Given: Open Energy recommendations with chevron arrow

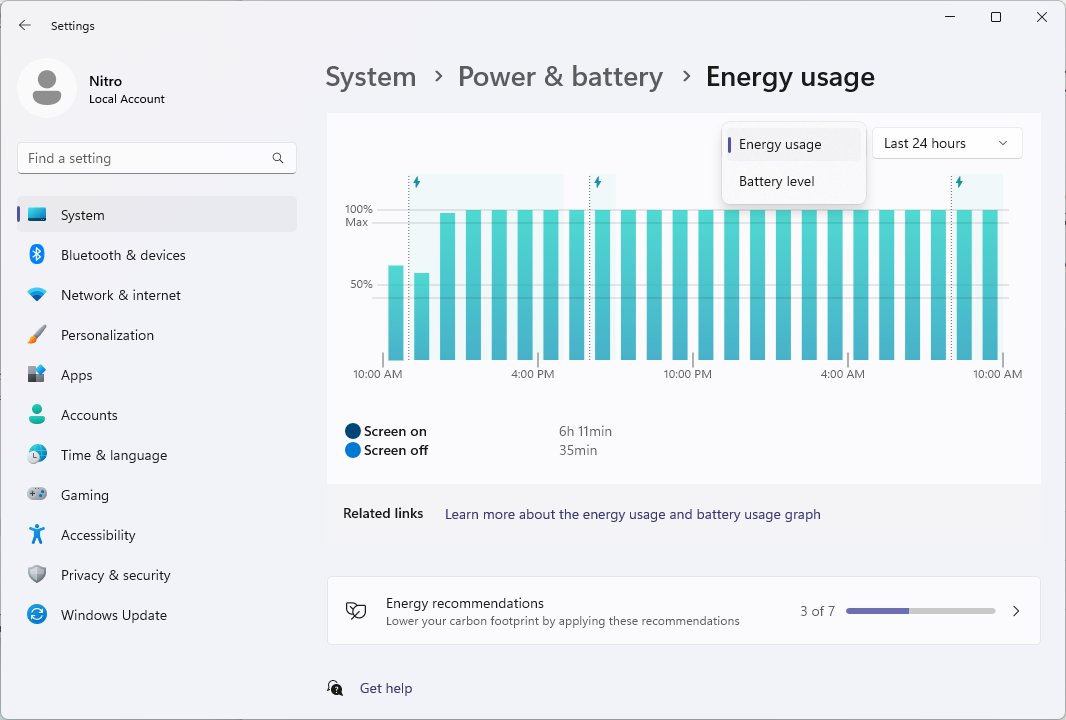Looking at the screenshot, I should [x=1016, y=611].
